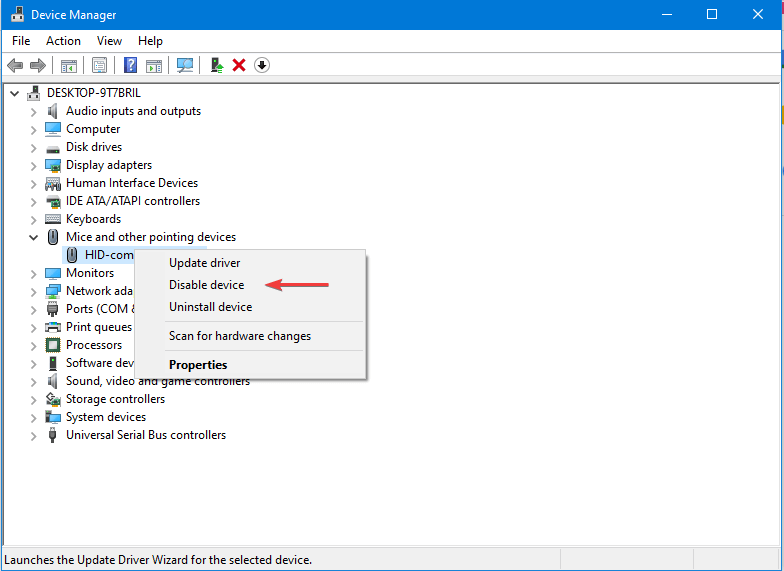Open the Action menu
Image resolution: width=784 pixels, height=571 pixels.
click(63, 41)
